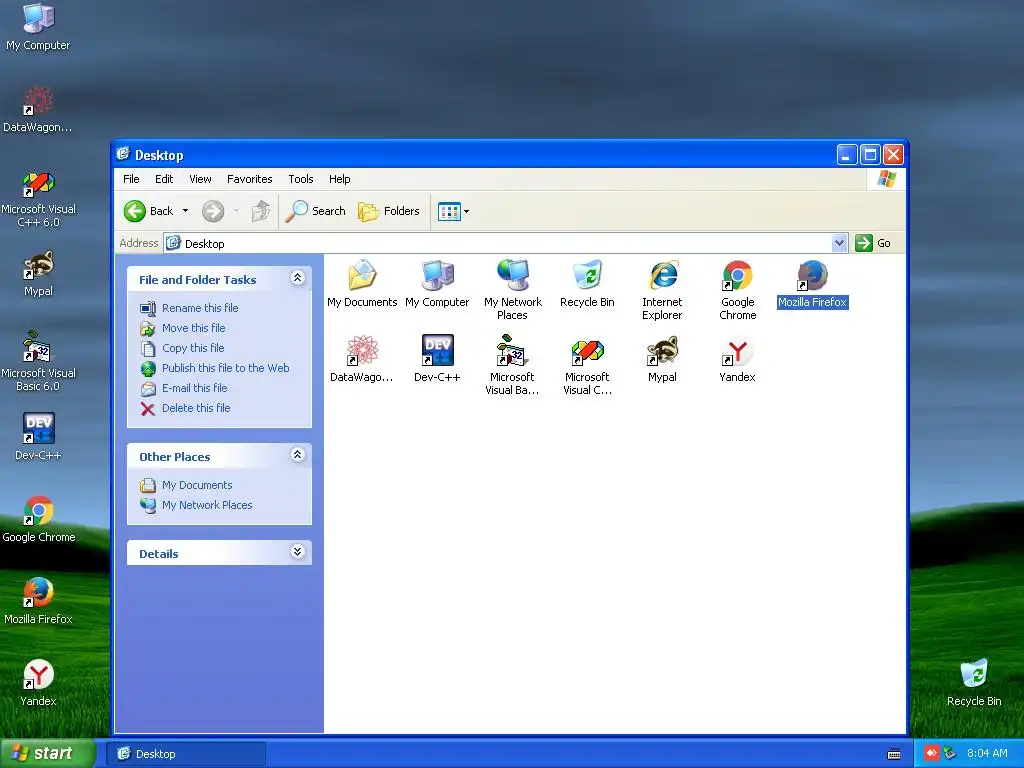
Task: Collapse Other Places panel
Action: (x=297, y=455)
